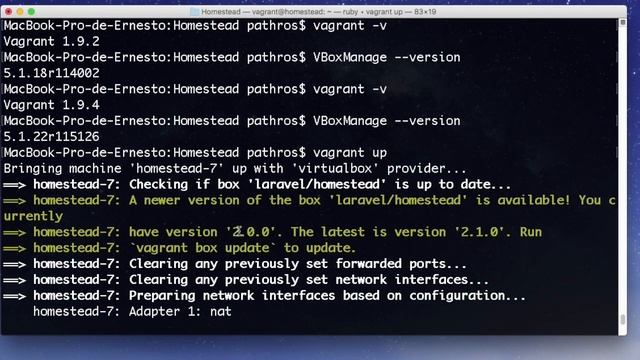Click the second 'VBoxManage --version' command
The image size is (640, 360).
pyautogui.click(x=387, y=121)
